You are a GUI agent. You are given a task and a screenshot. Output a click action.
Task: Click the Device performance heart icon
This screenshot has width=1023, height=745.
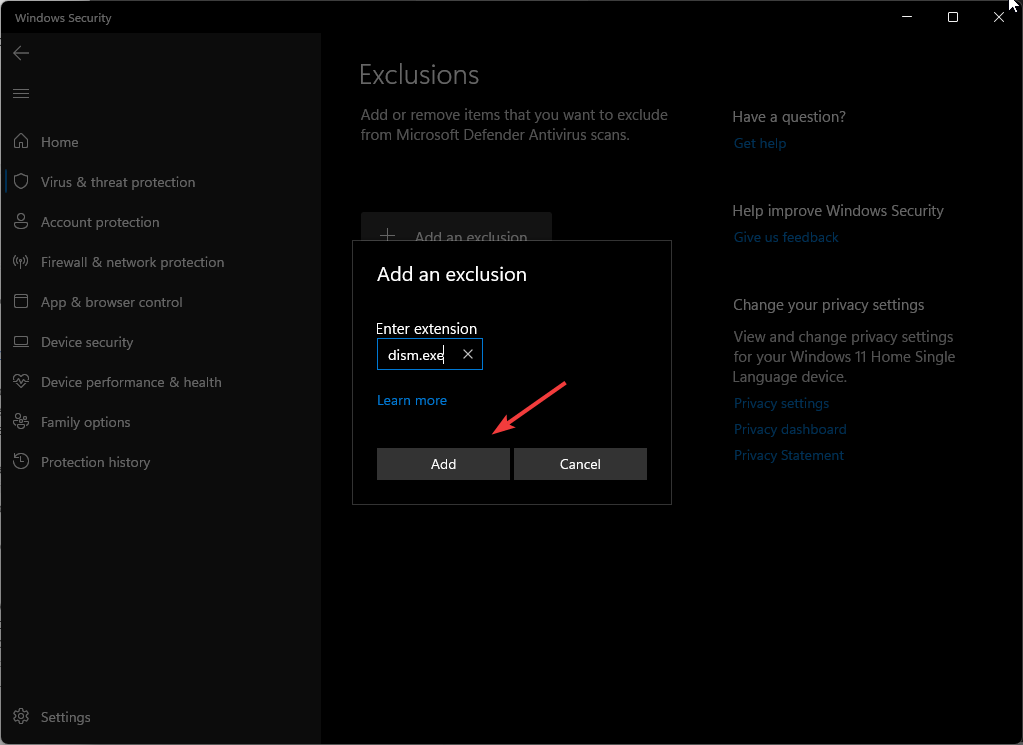(21, 381)
